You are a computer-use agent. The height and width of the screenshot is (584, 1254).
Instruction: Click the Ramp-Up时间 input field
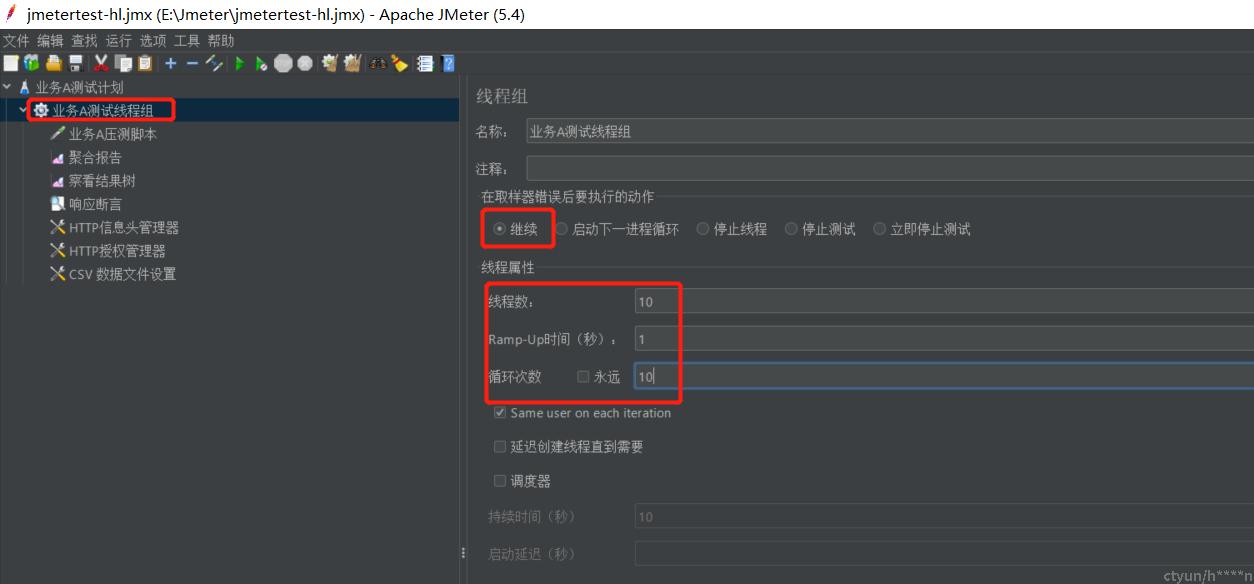click(944, 339)
